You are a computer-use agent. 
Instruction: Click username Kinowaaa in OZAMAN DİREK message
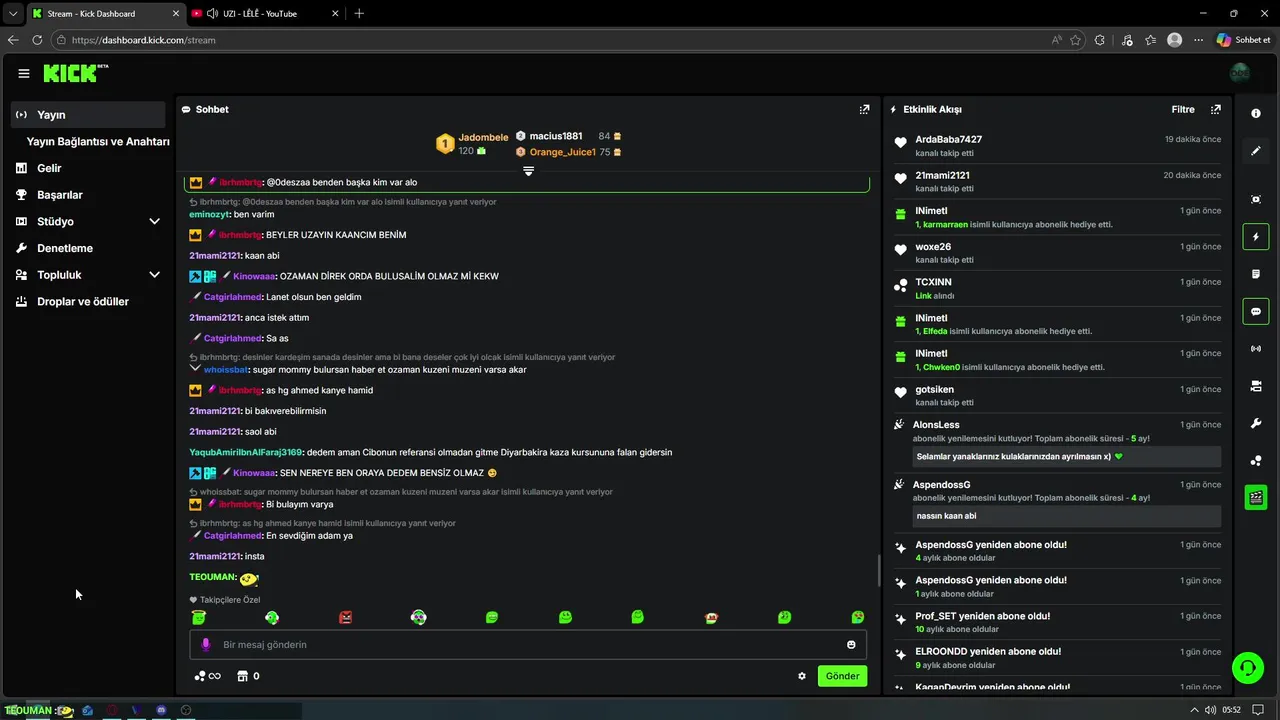coord(255,276)
